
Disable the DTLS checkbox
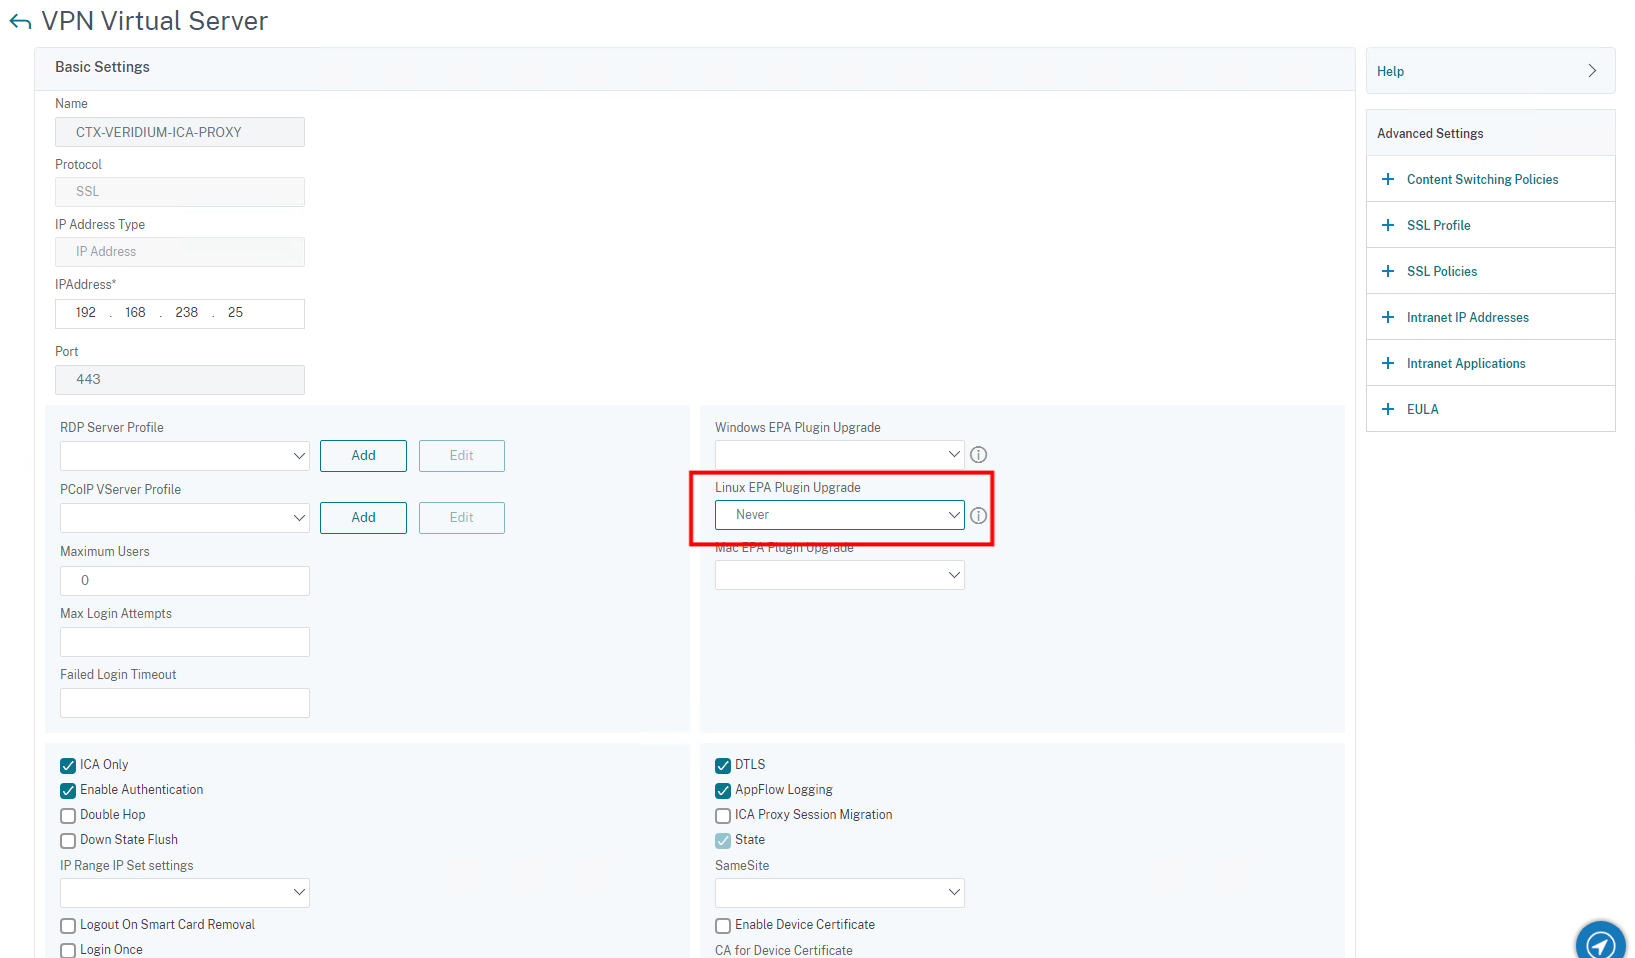[722, 765]
